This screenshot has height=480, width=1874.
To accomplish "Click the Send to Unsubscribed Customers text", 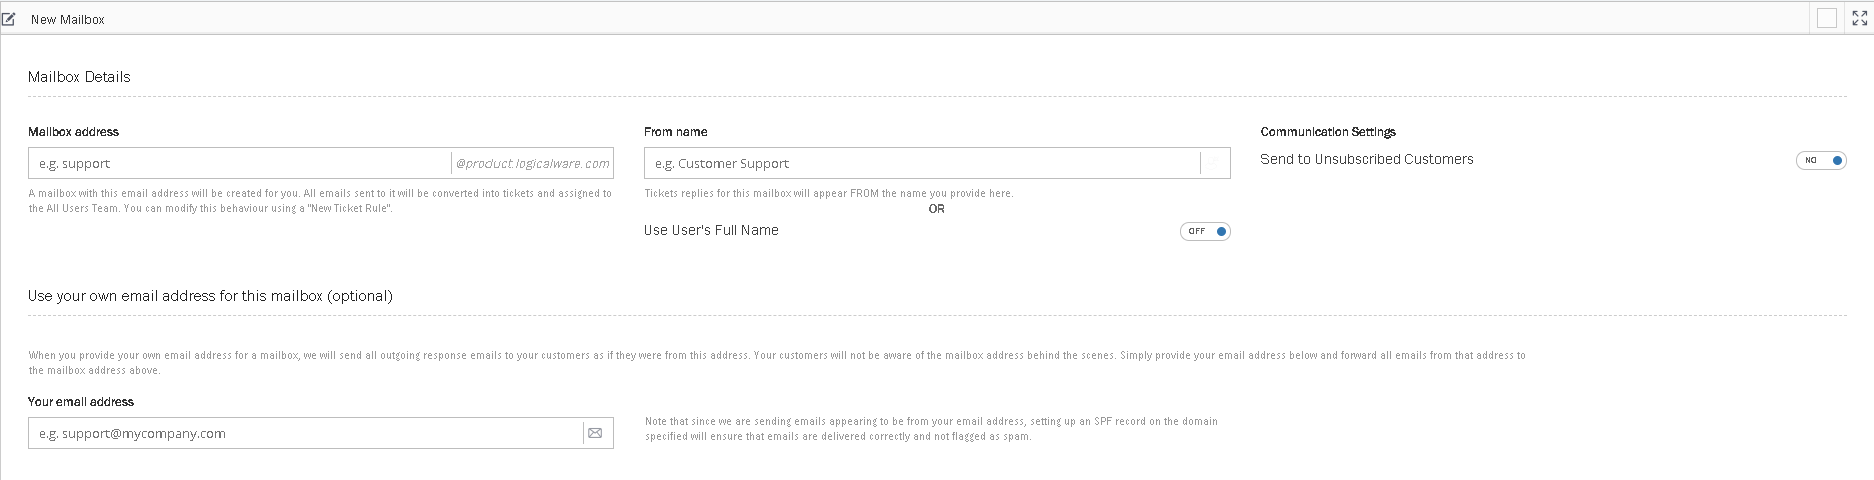I will tap(1366, 159).
